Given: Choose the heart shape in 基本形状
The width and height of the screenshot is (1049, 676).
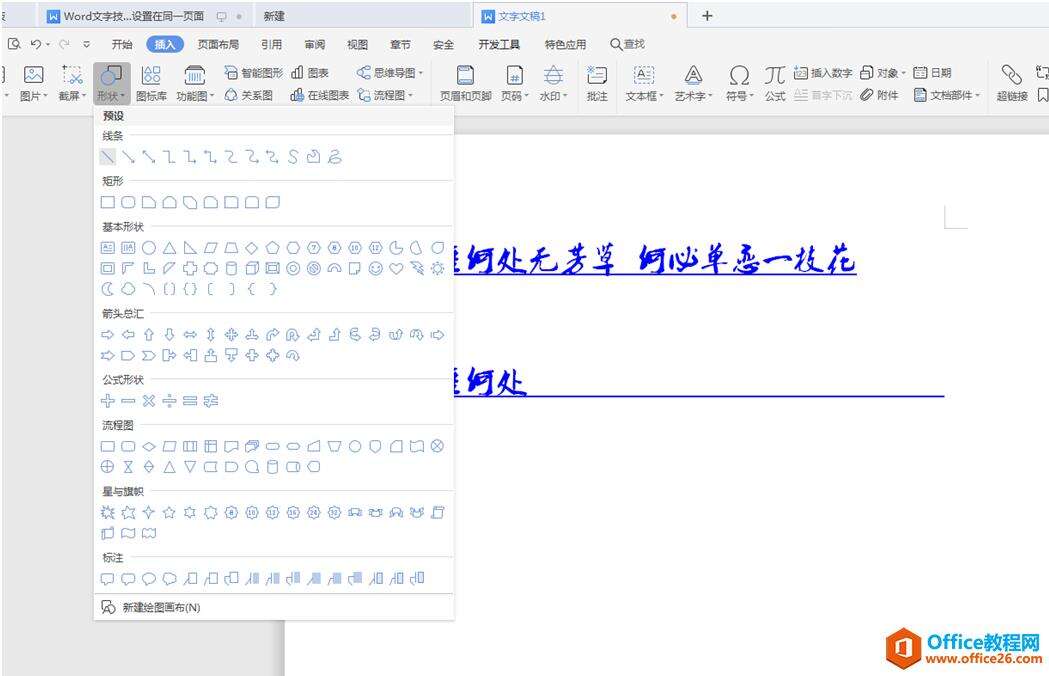Looking at the screenshot, I should point(396,268).
